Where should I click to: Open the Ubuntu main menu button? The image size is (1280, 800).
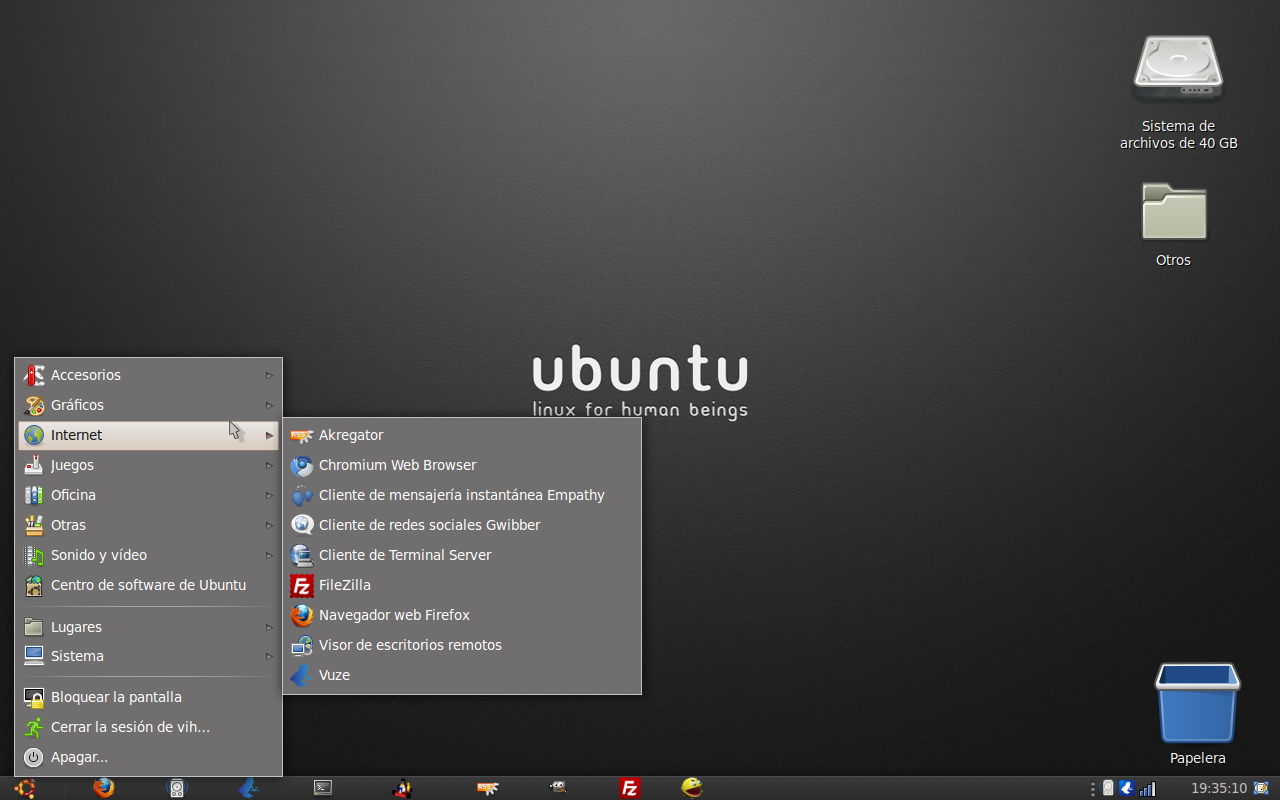[x=25, y=788]
